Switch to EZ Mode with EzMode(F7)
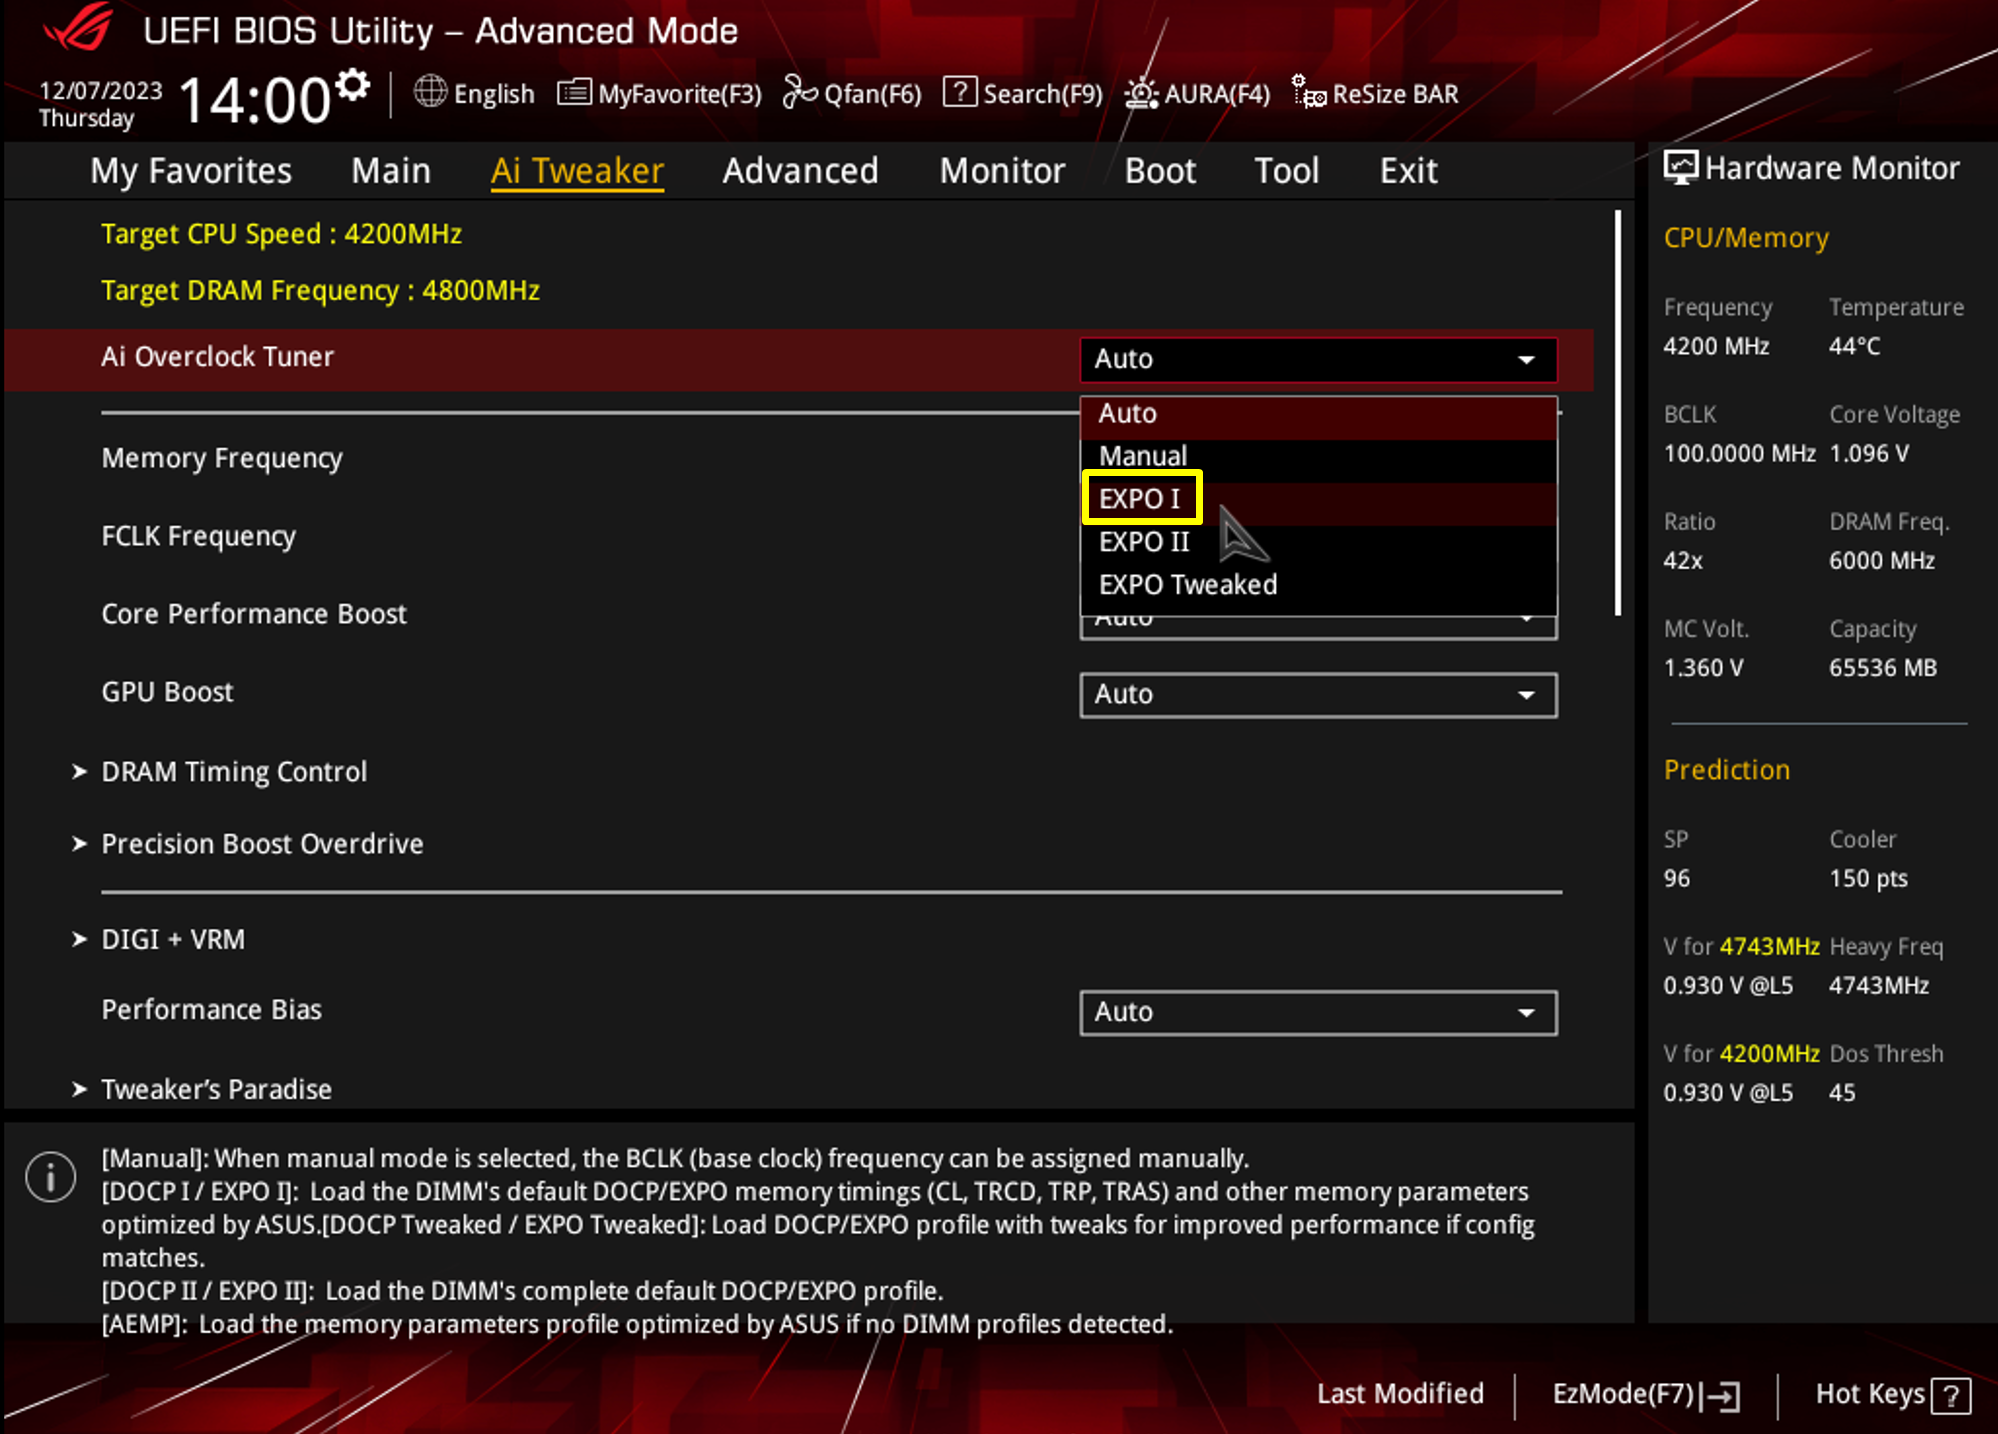This screenshot has width=1998, height=1434. click(1645, 1394)
